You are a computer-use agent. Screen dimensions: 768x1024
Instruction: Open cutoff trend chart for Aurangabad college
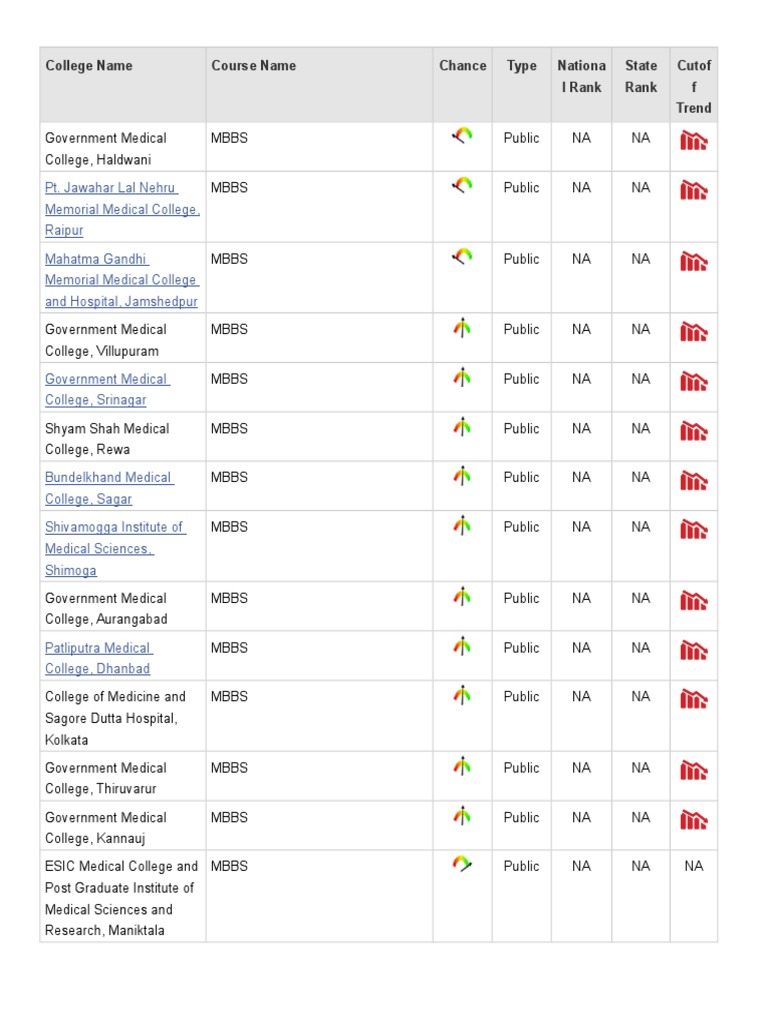coord(694,600)
